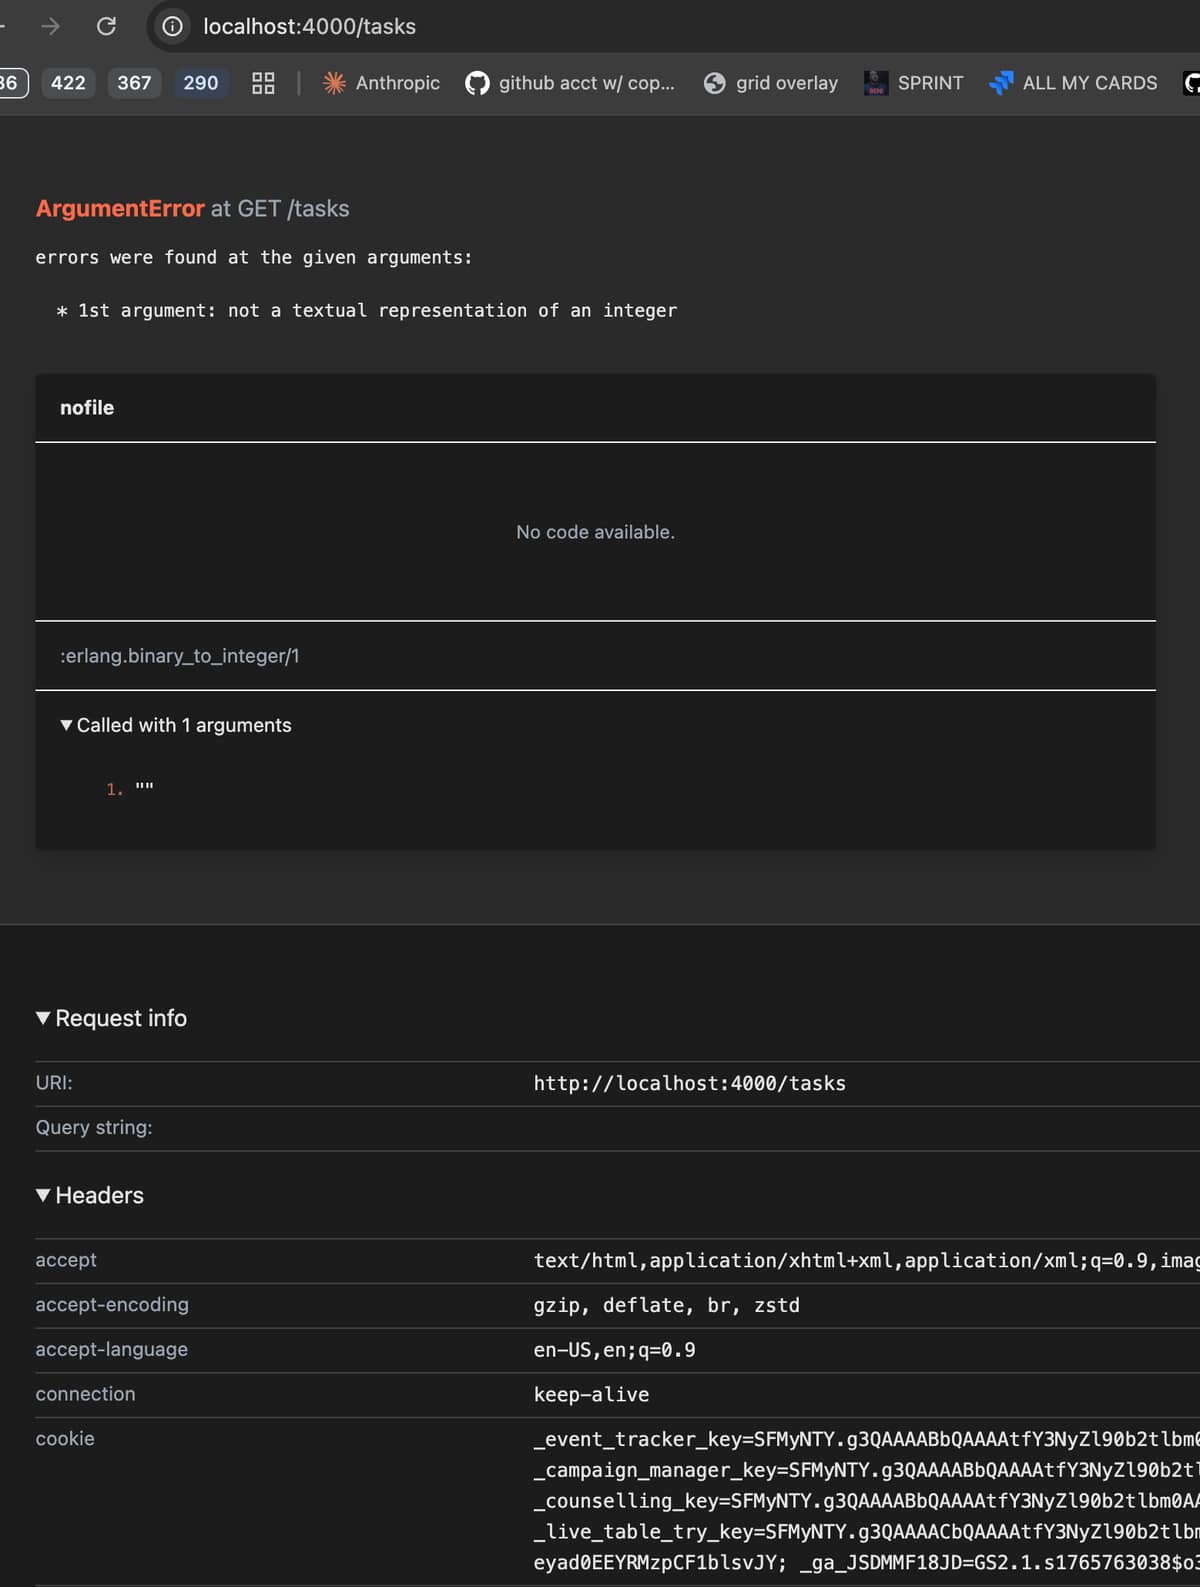The height and width of the screenshot is (1587, 1200).
Task: Open the SPRINT bookmark
Action: point(914,83)
